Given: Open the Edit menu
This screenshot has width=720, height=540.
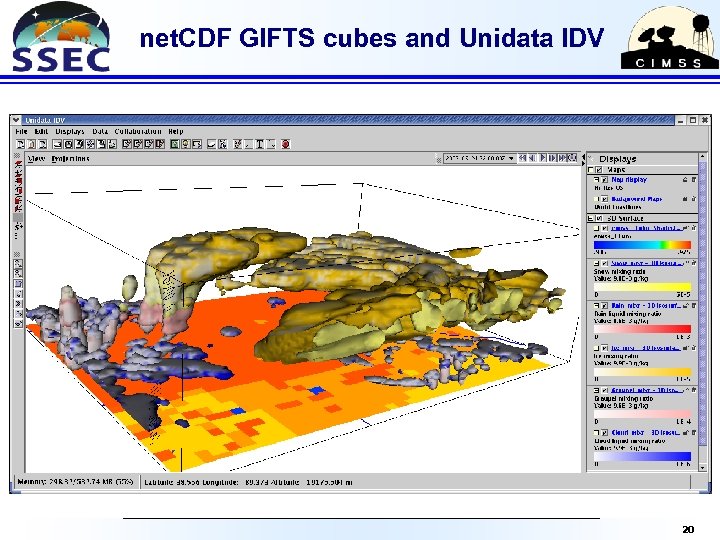Looking at the screenshot, I should (41, 131).
